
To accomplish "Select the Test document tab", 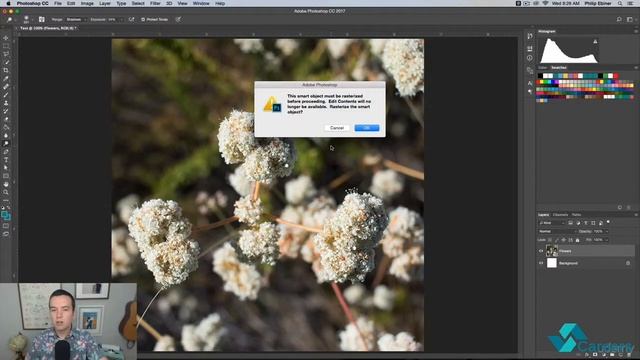I will (x=48, y=29).
